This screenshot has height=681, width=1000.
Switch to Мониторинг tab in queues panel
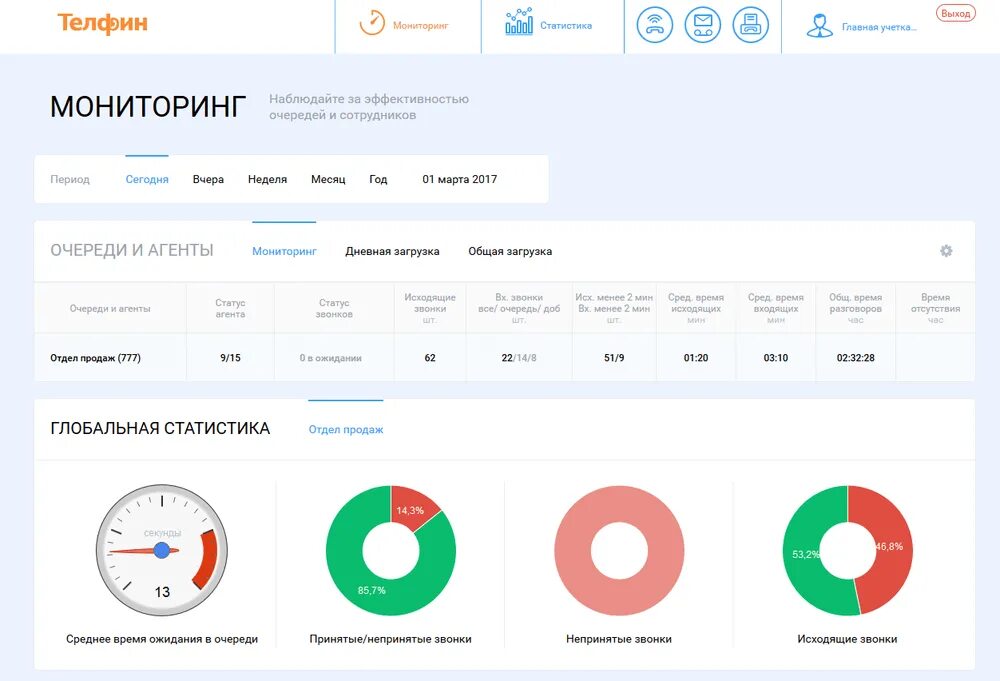pyautogui.click(x=284, y=251)
